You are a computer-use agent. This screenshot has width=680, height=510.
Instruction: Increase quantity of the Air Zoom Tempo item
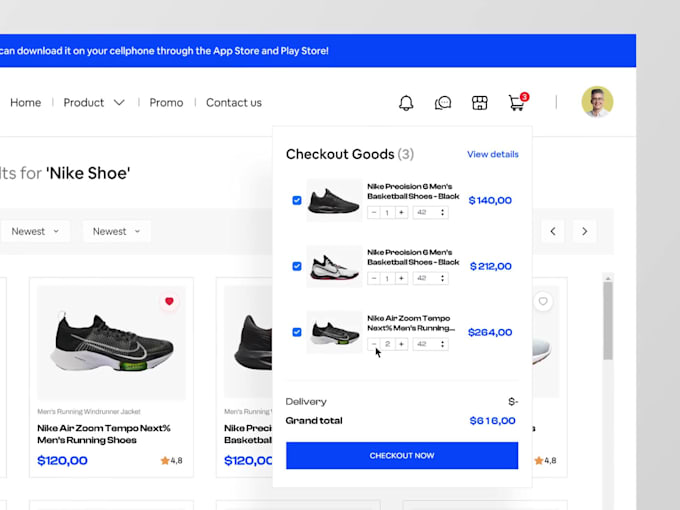402,344
